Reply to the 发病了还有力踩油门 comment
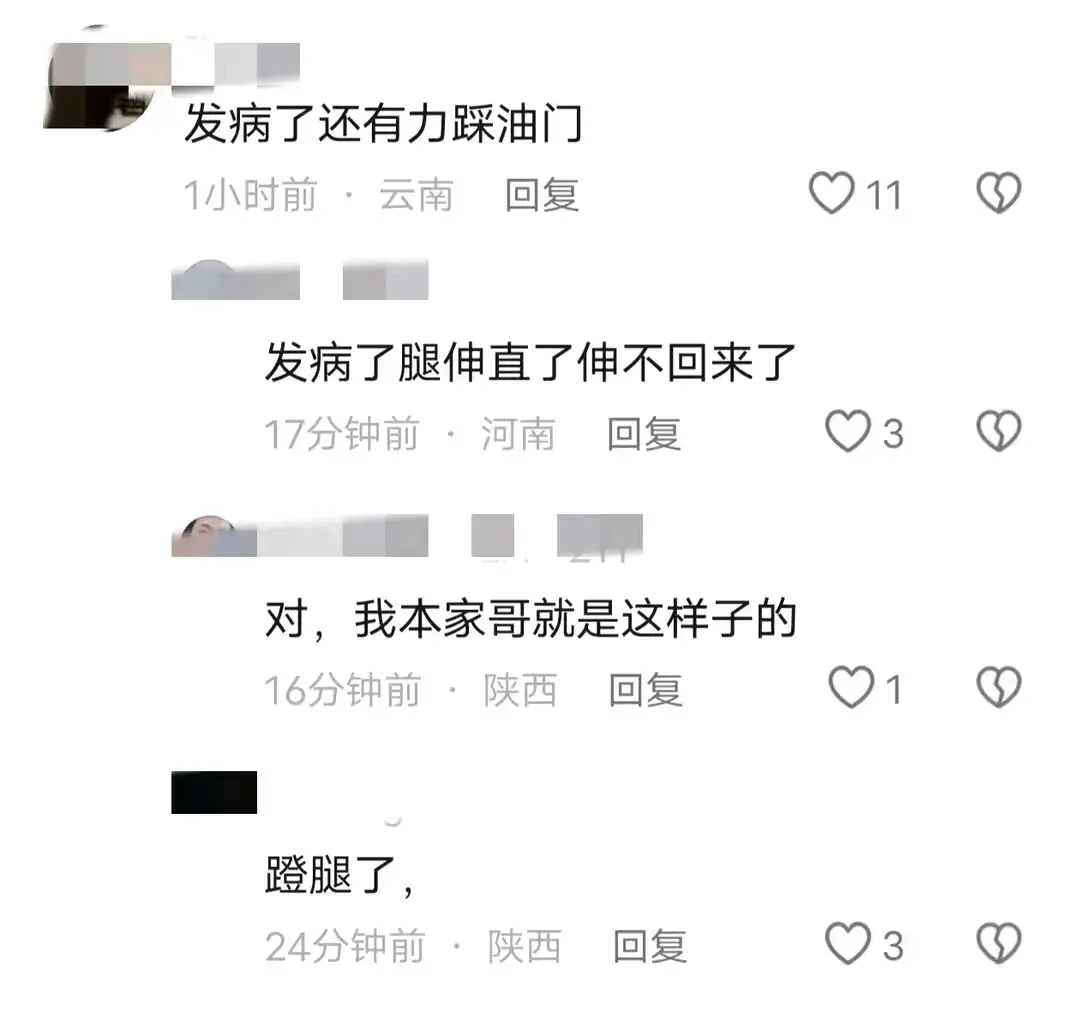This screenshot has height=1012, width=1080. (542, 195)
